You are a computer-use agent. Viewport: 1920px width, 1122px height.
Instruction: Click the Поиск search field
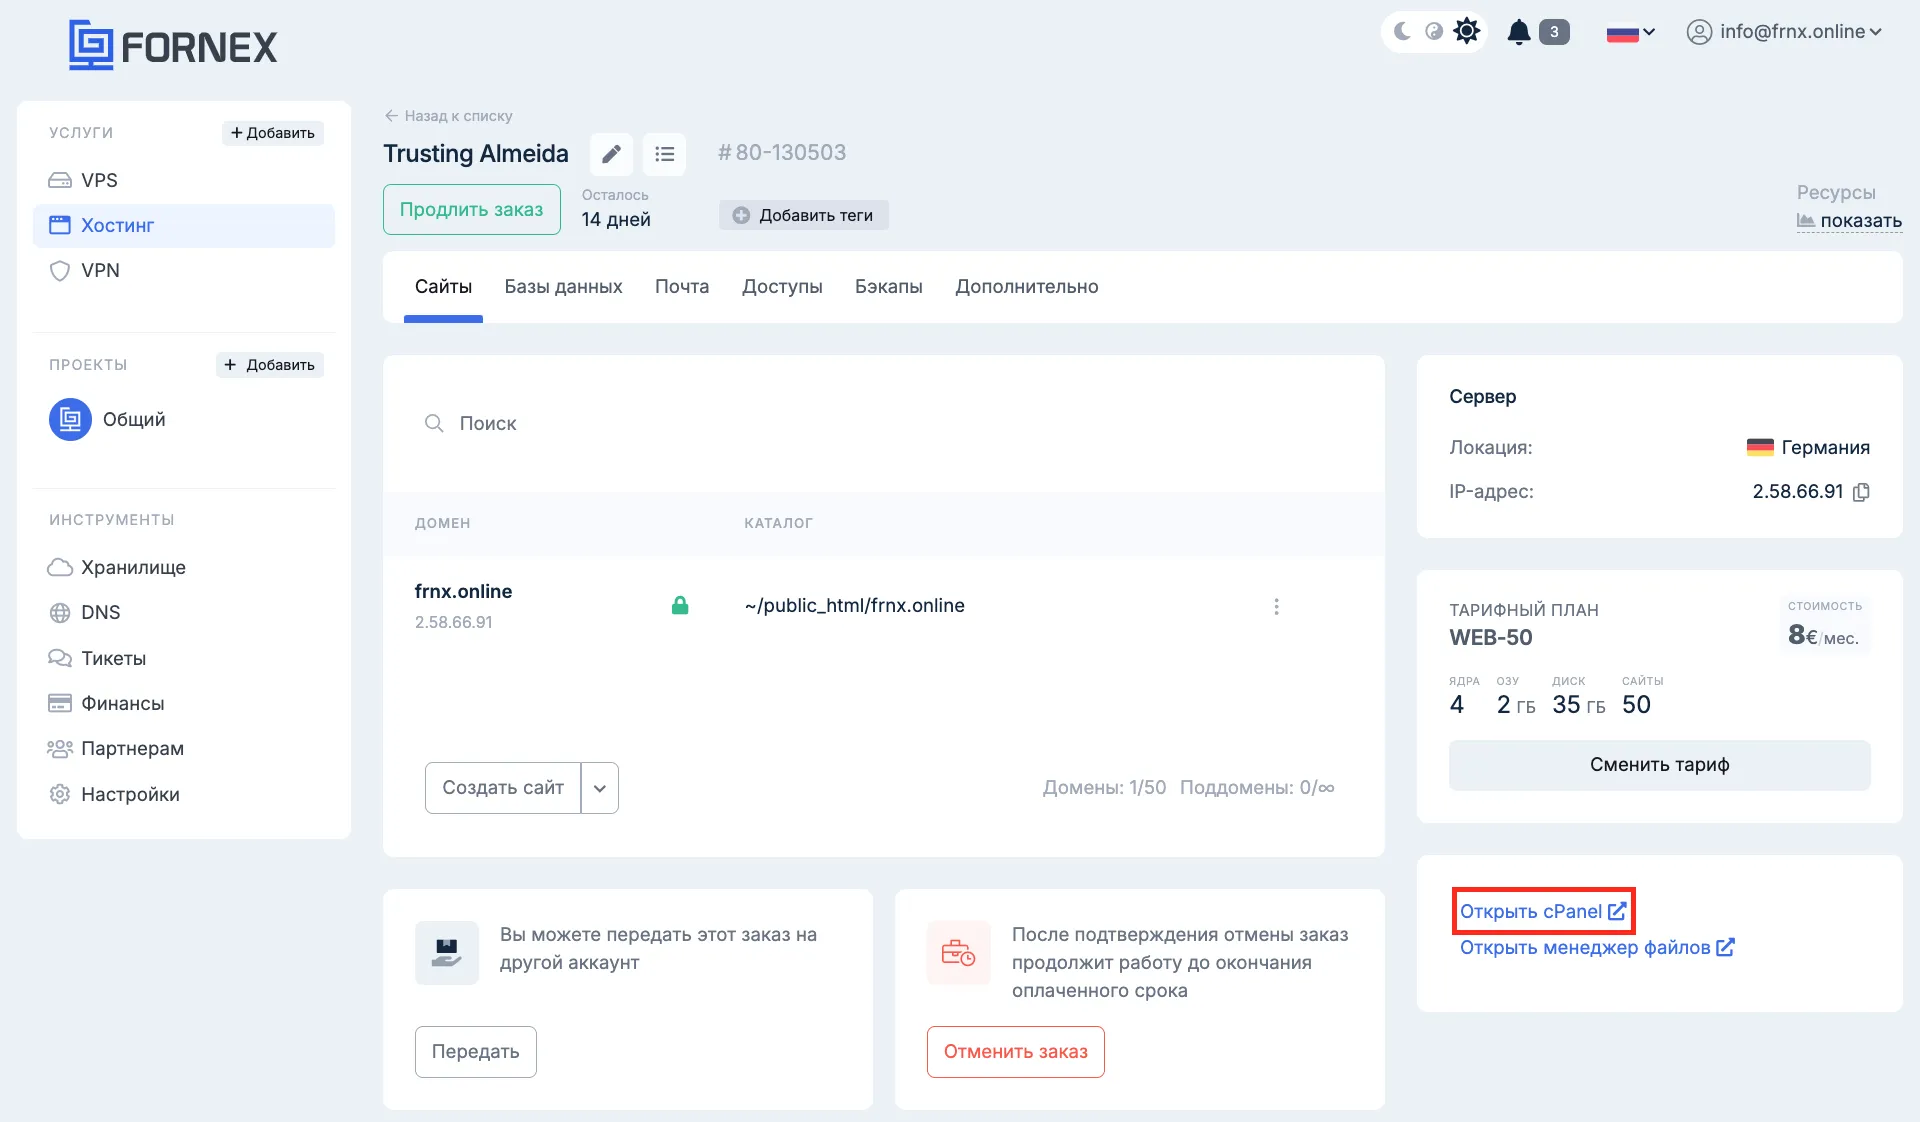[700, 423]
